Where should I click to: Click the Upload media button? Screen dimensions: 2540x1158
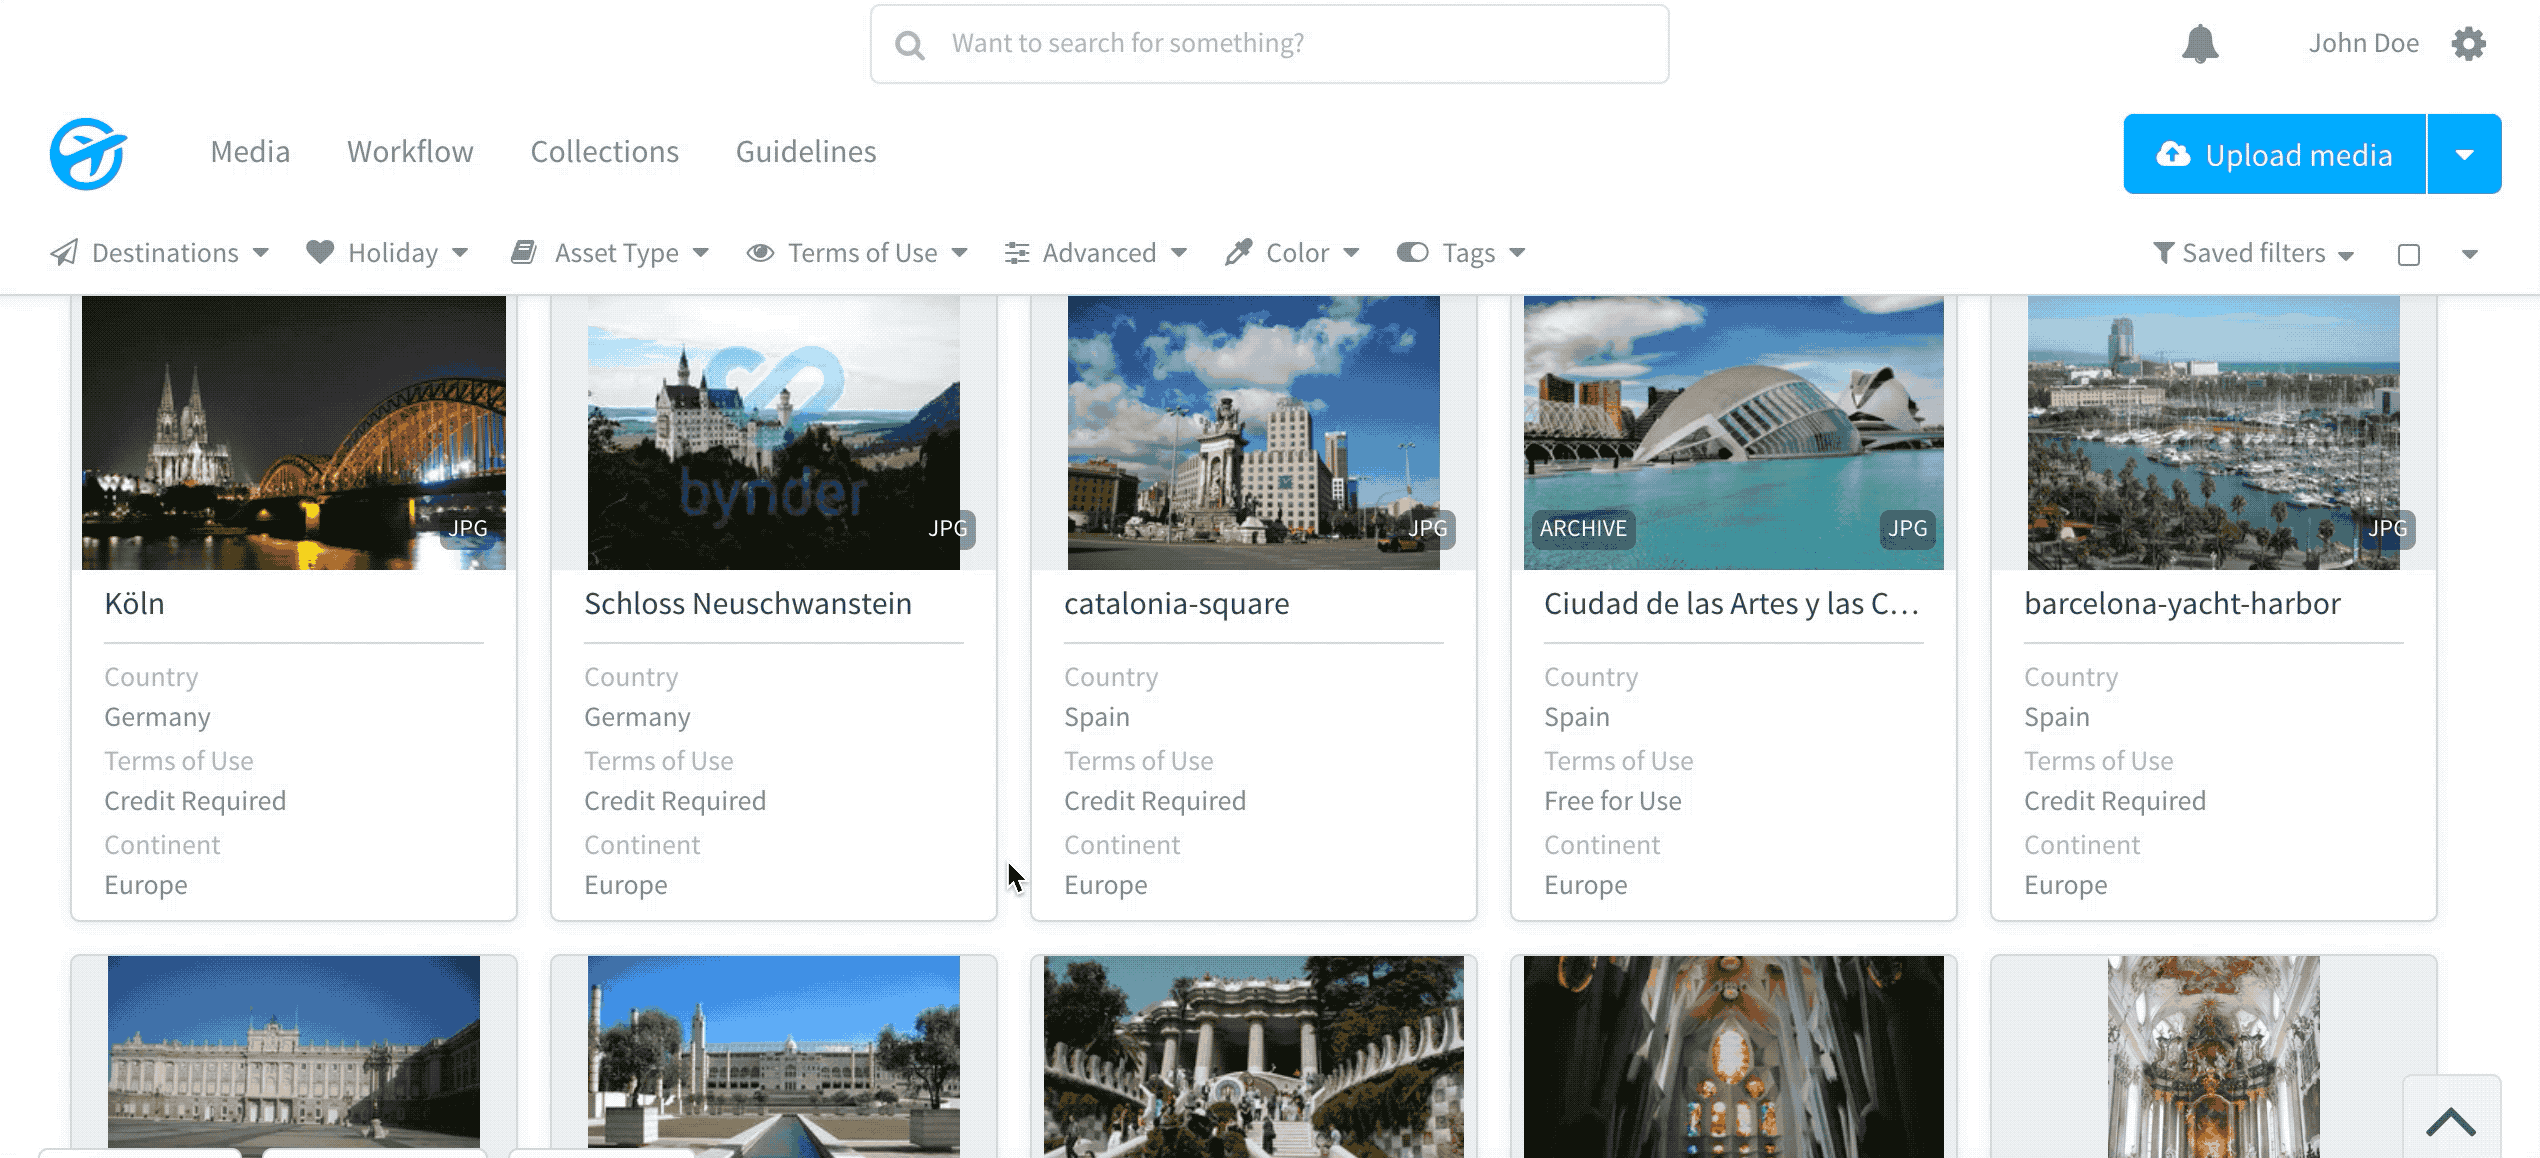tap(2275, 154)
